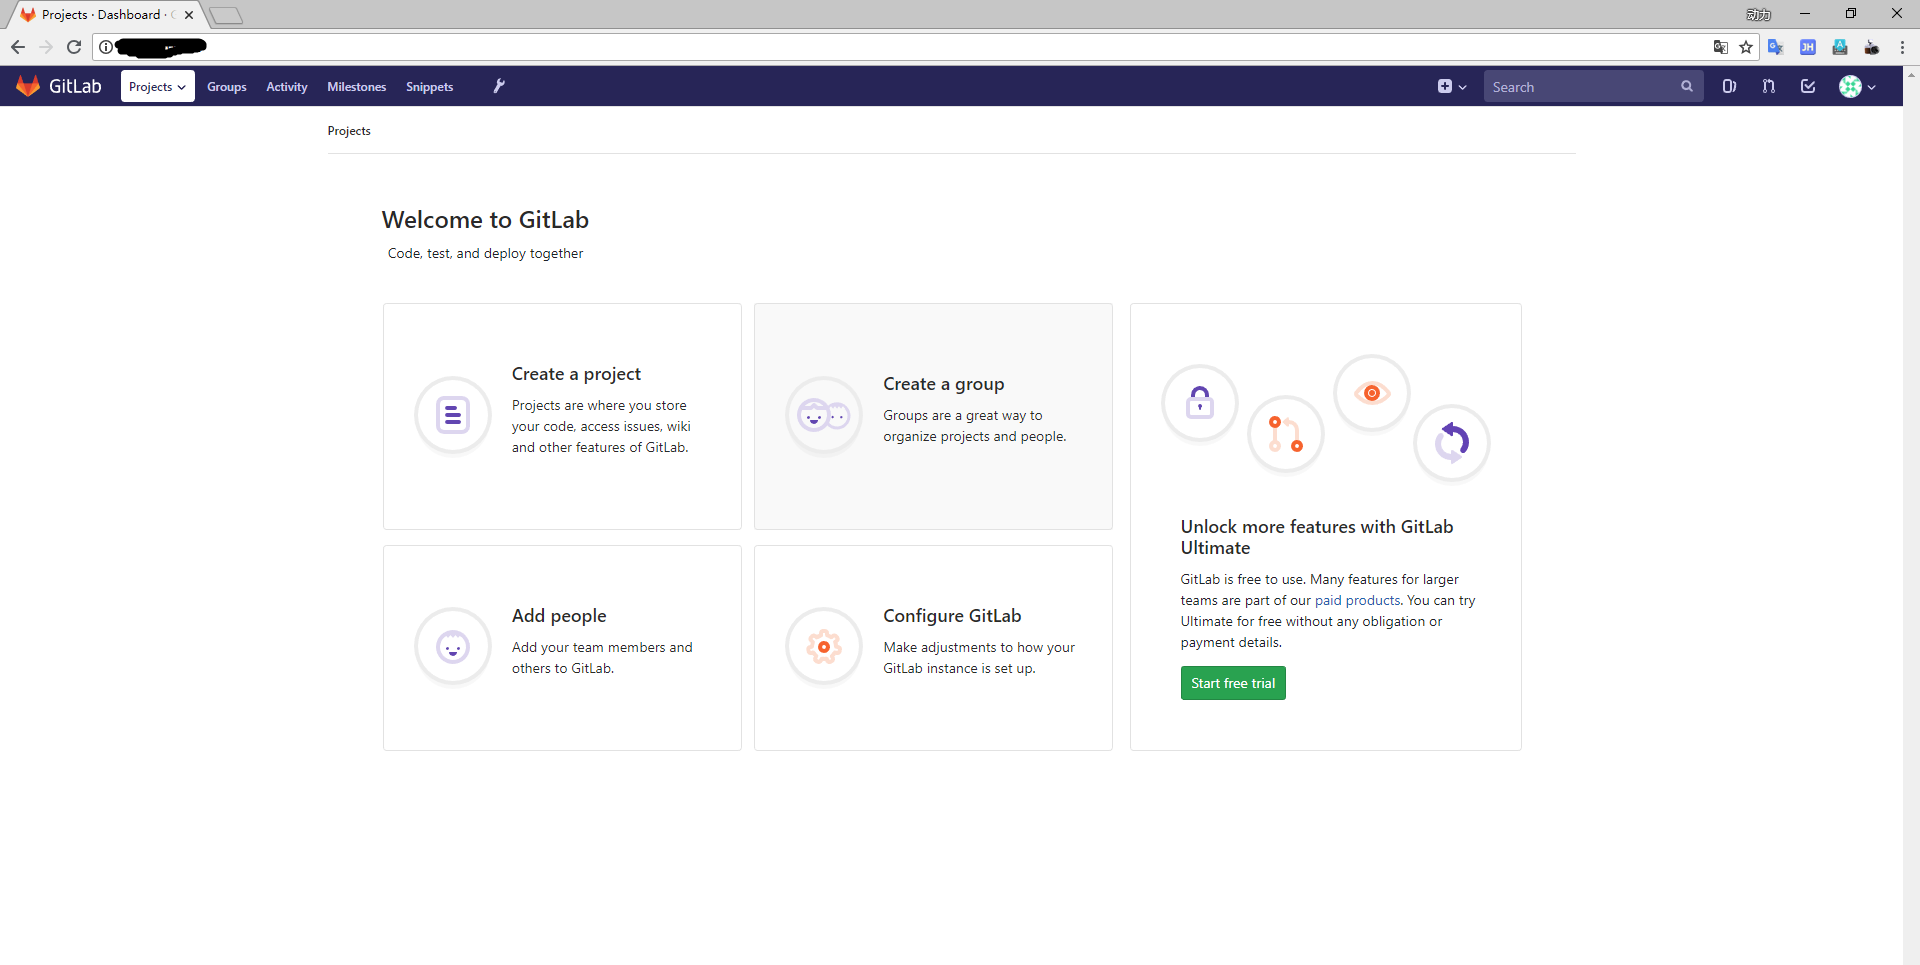1920x965 pixels.
Task: Click the merge branch icon in Ultimate card
Action: click(1286, 435)
